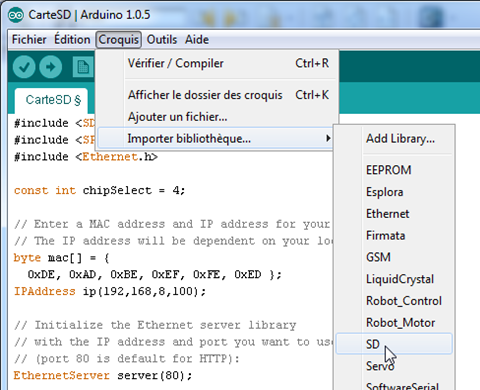Choose Ajouter un fichier... entry

coord(217,117)
